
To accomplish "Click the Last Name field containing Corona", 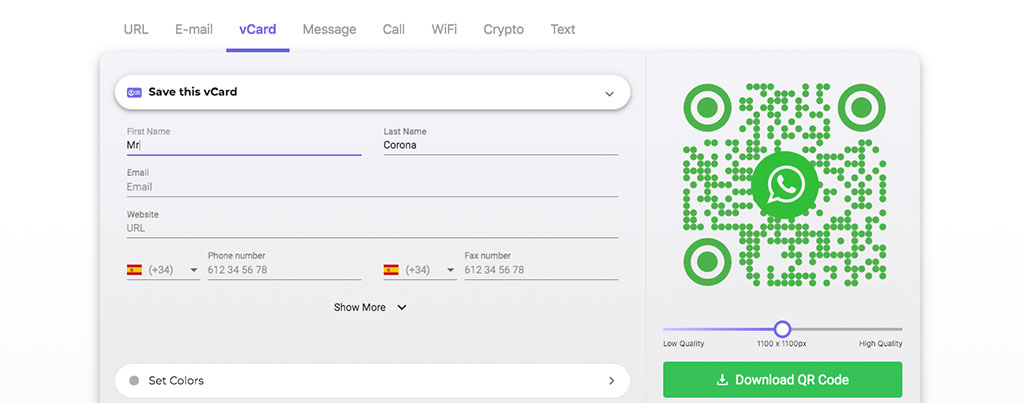I will point(501,145).
